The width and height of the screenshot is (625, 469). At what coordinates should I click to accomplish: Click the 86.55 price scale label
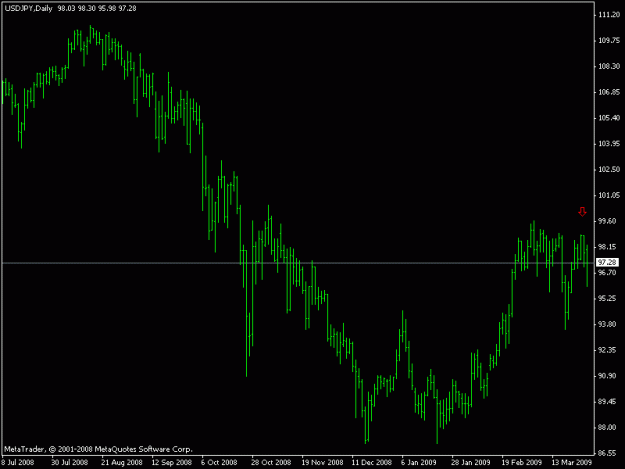coord(607,453)
